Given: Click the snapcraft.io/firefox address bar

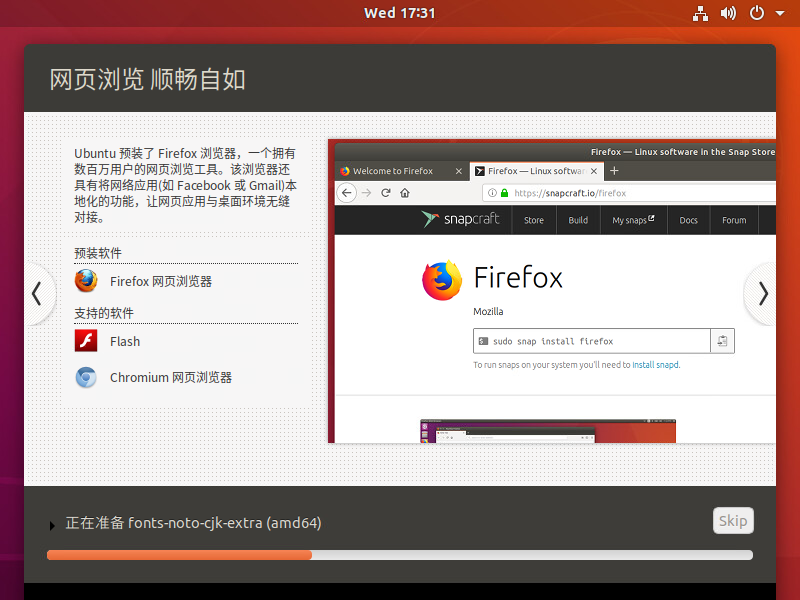Looking at the screenshot, I should (629, 193).
